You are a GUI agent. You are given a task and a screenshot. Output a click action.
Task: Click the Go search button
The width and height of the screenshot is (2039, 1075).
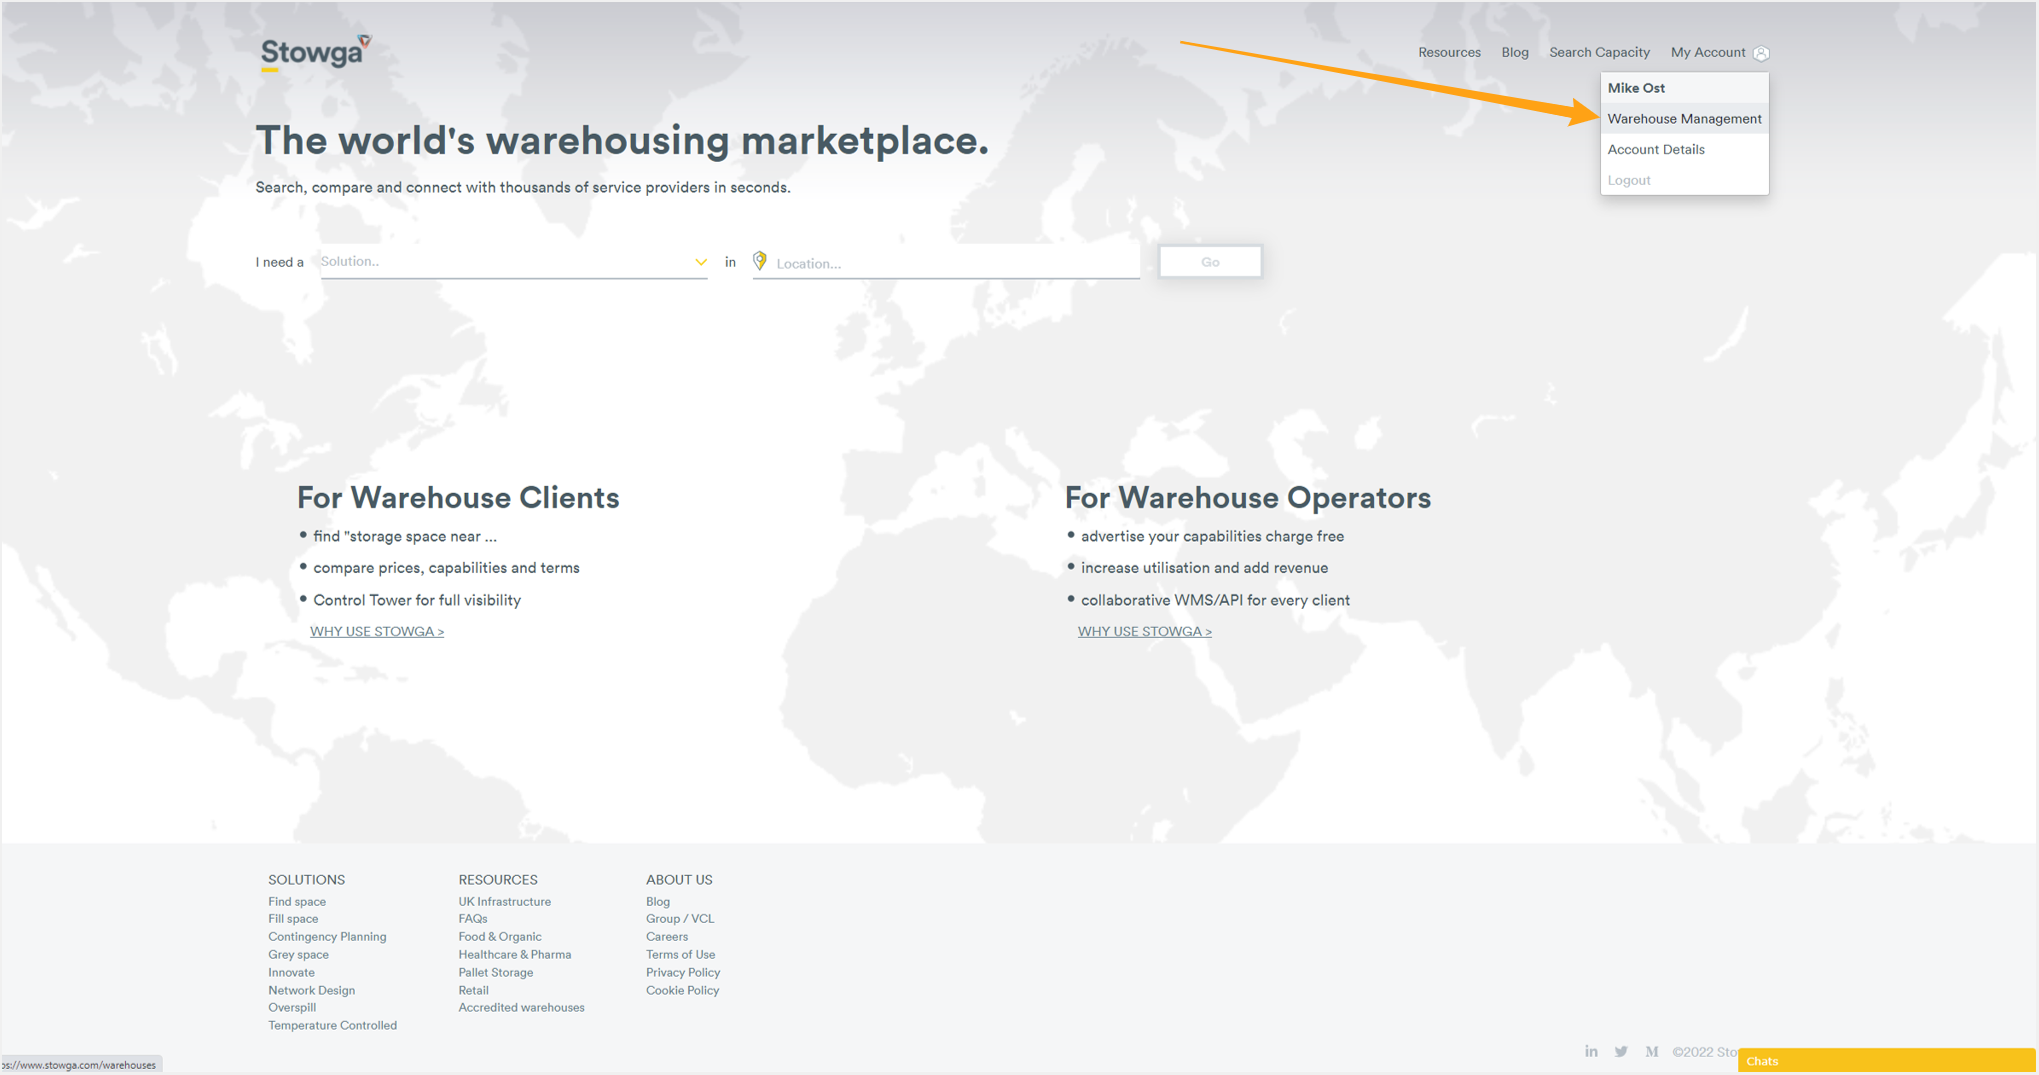(x=1210, y=262)
